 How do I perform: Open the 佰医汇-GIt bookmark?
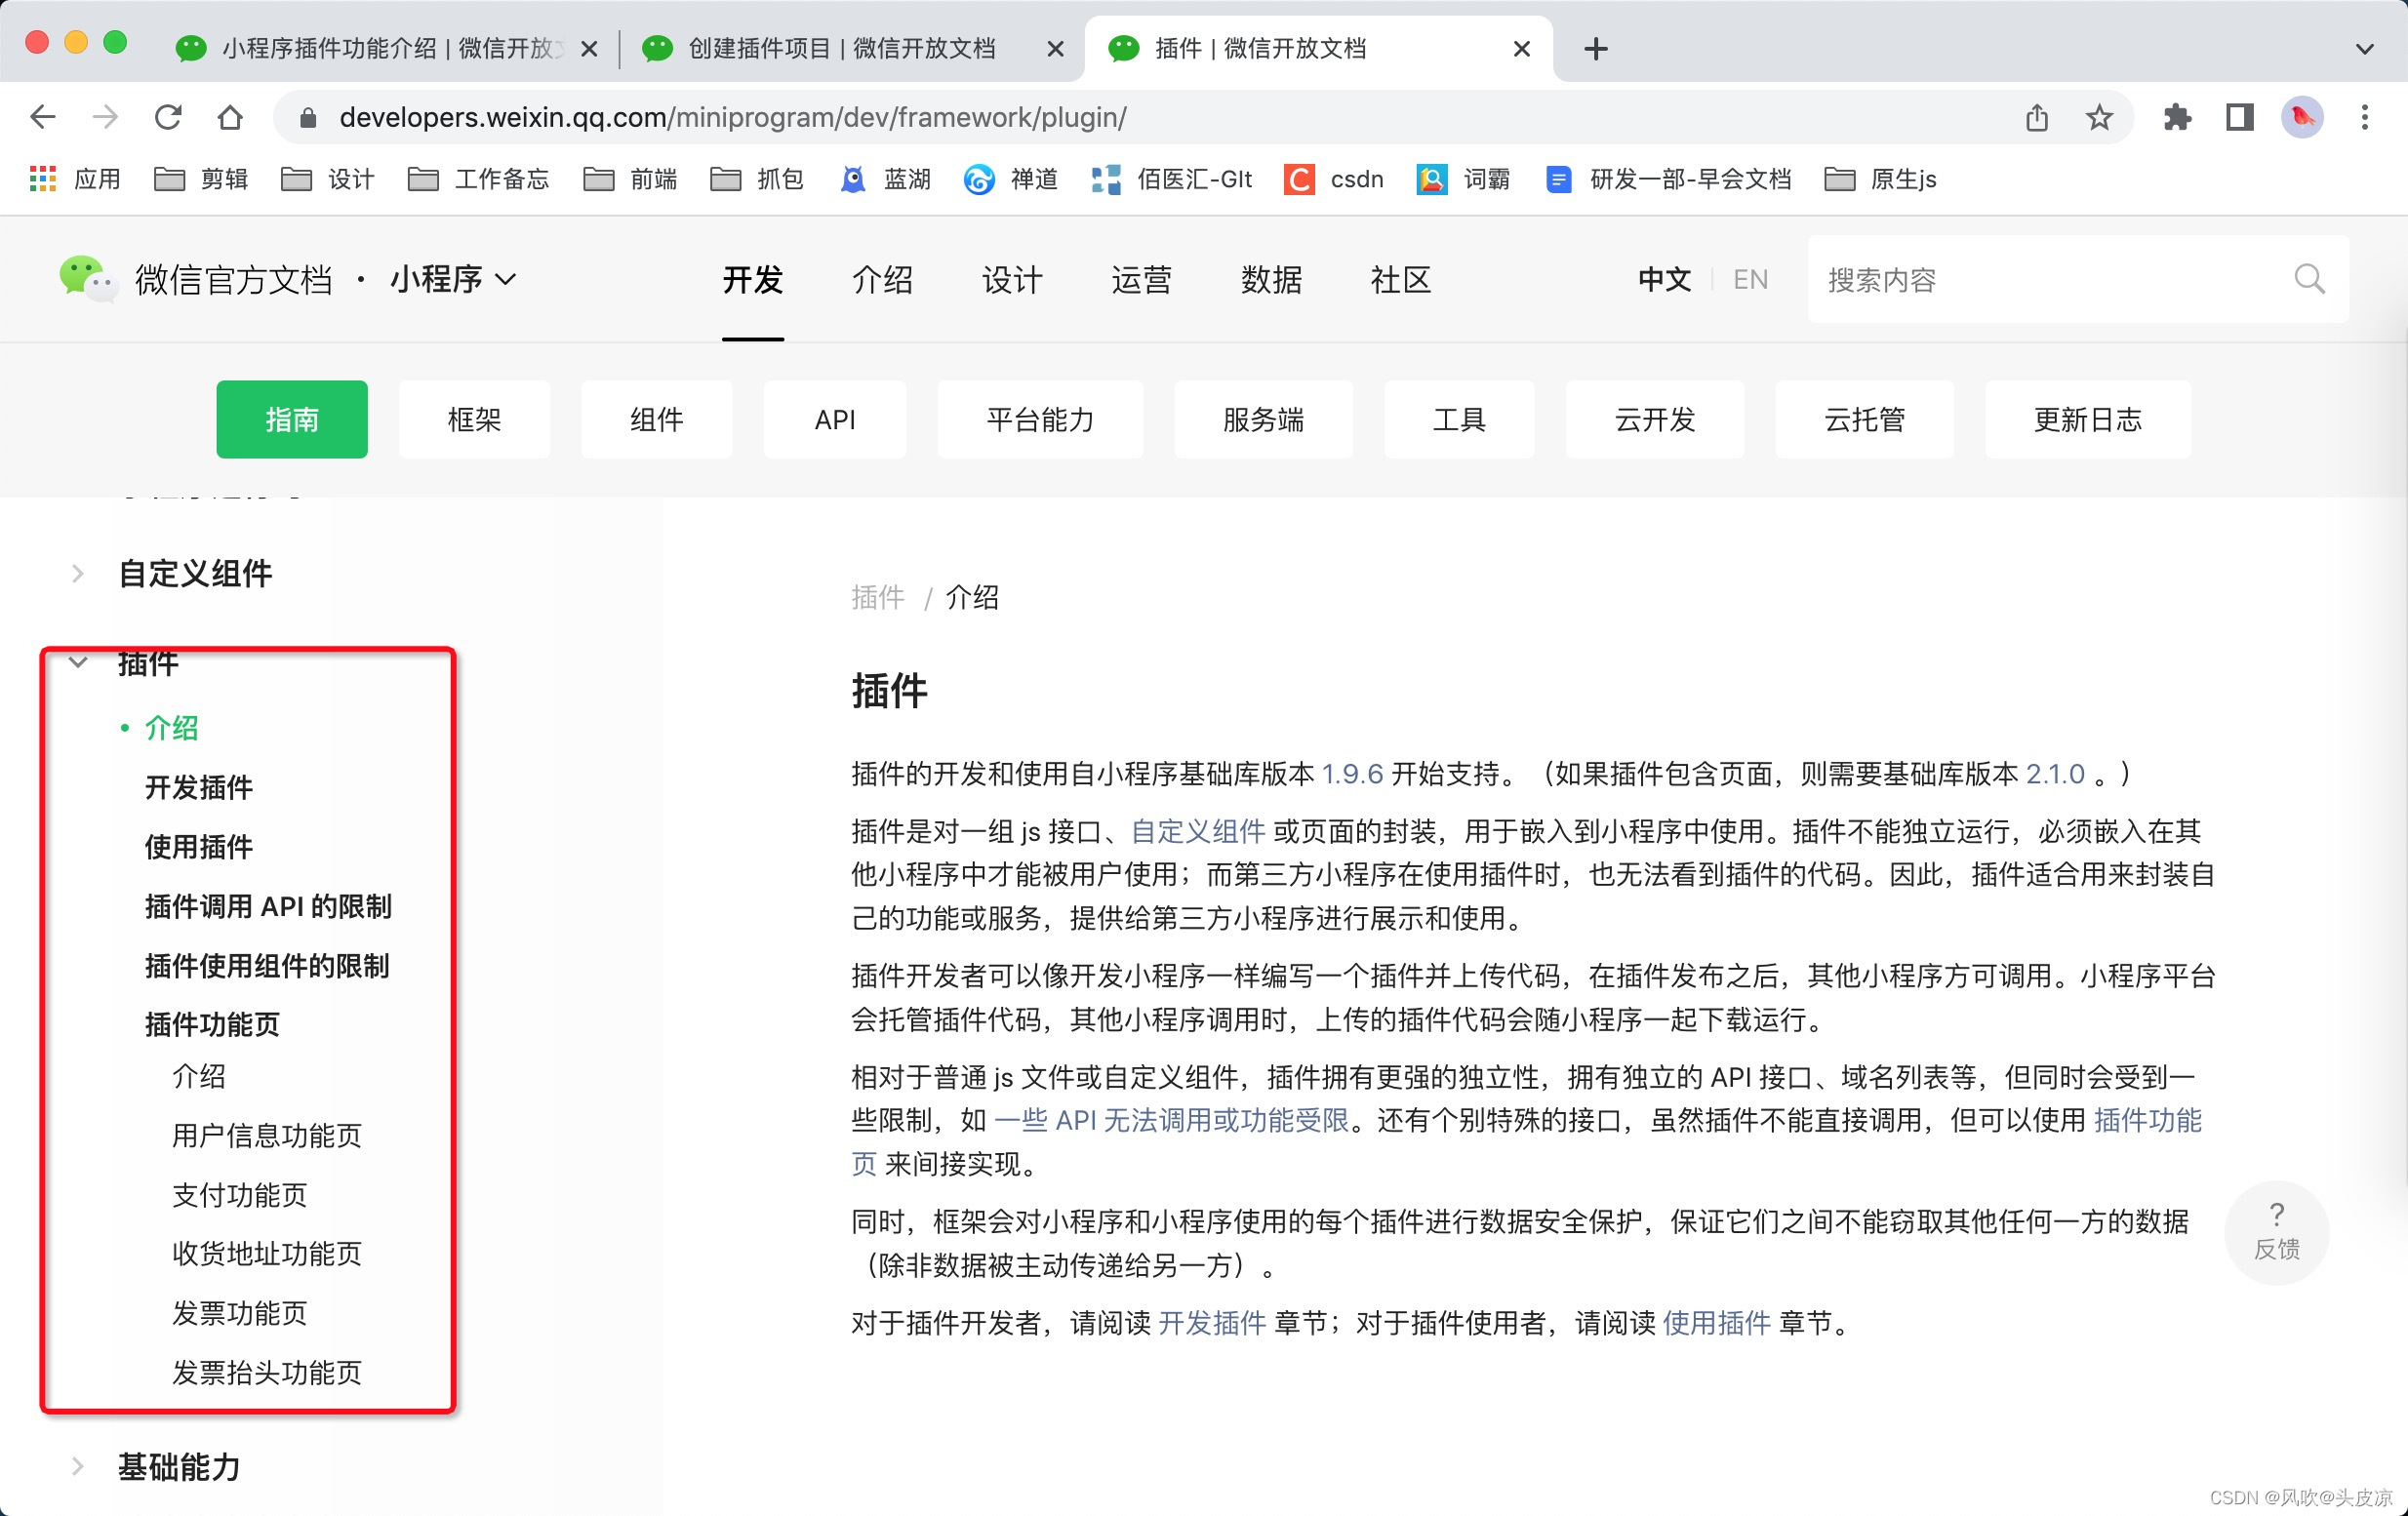tap(1171, 179)
